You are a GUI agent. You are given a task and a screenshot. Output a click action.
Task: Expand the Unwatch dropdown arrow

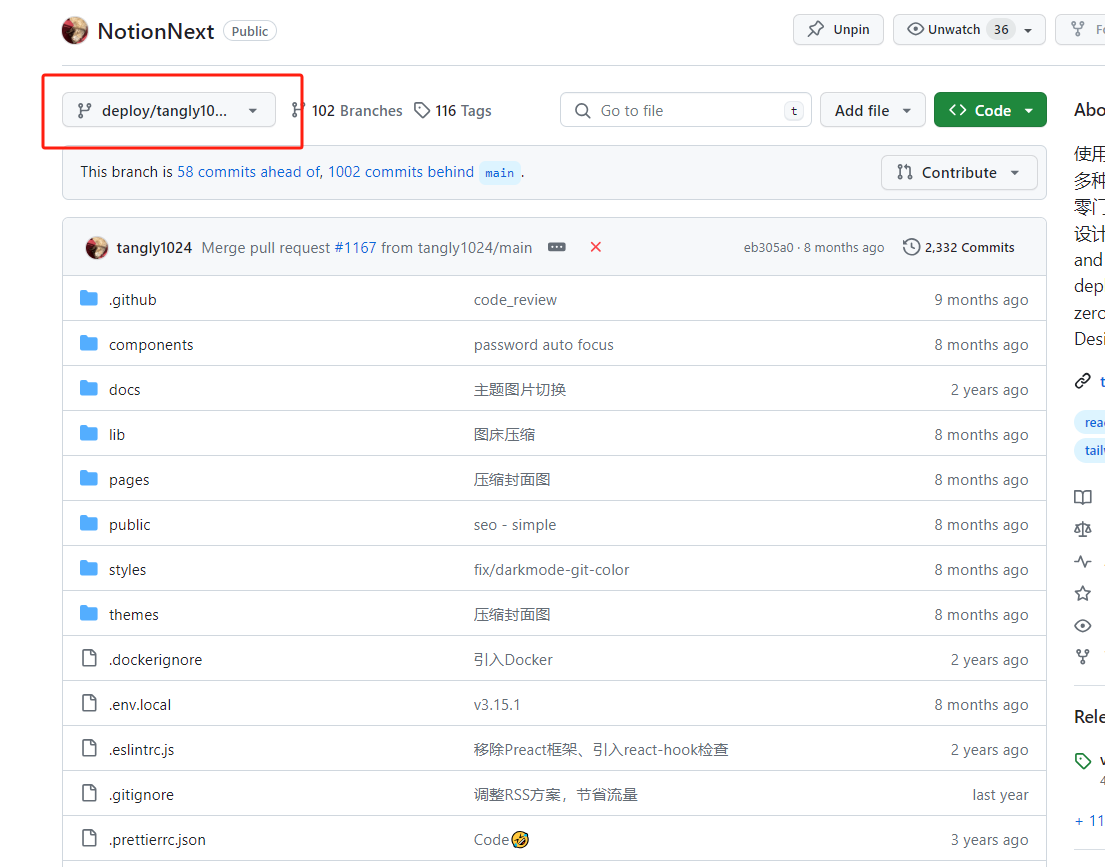pos(1028,30)
